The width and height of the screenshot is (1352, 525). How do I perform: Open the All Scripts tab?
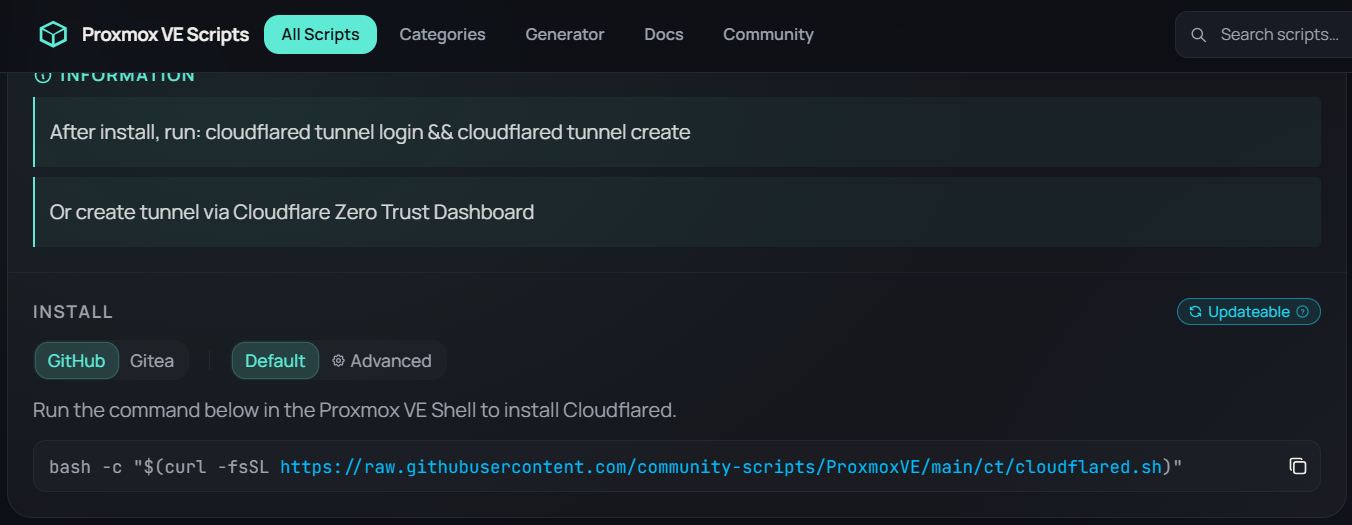(x=320, y=34)
